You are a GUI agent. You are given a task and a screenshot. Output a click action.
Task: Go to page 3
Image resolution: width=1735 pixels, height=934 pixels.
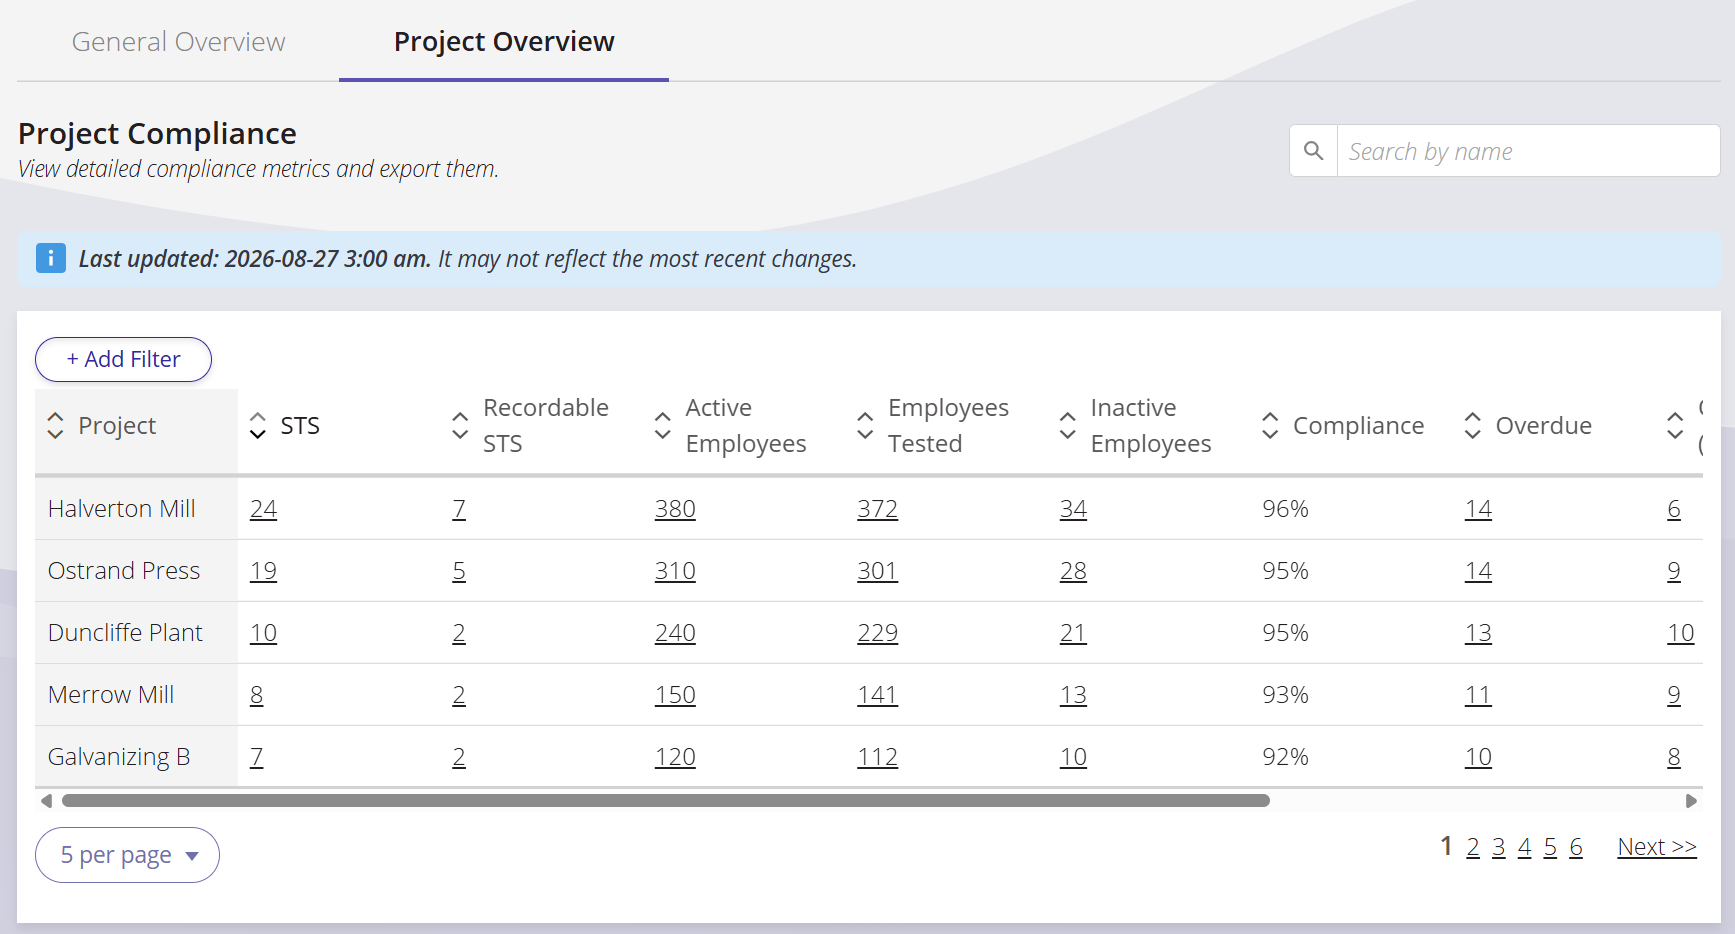pos(1498,847)
